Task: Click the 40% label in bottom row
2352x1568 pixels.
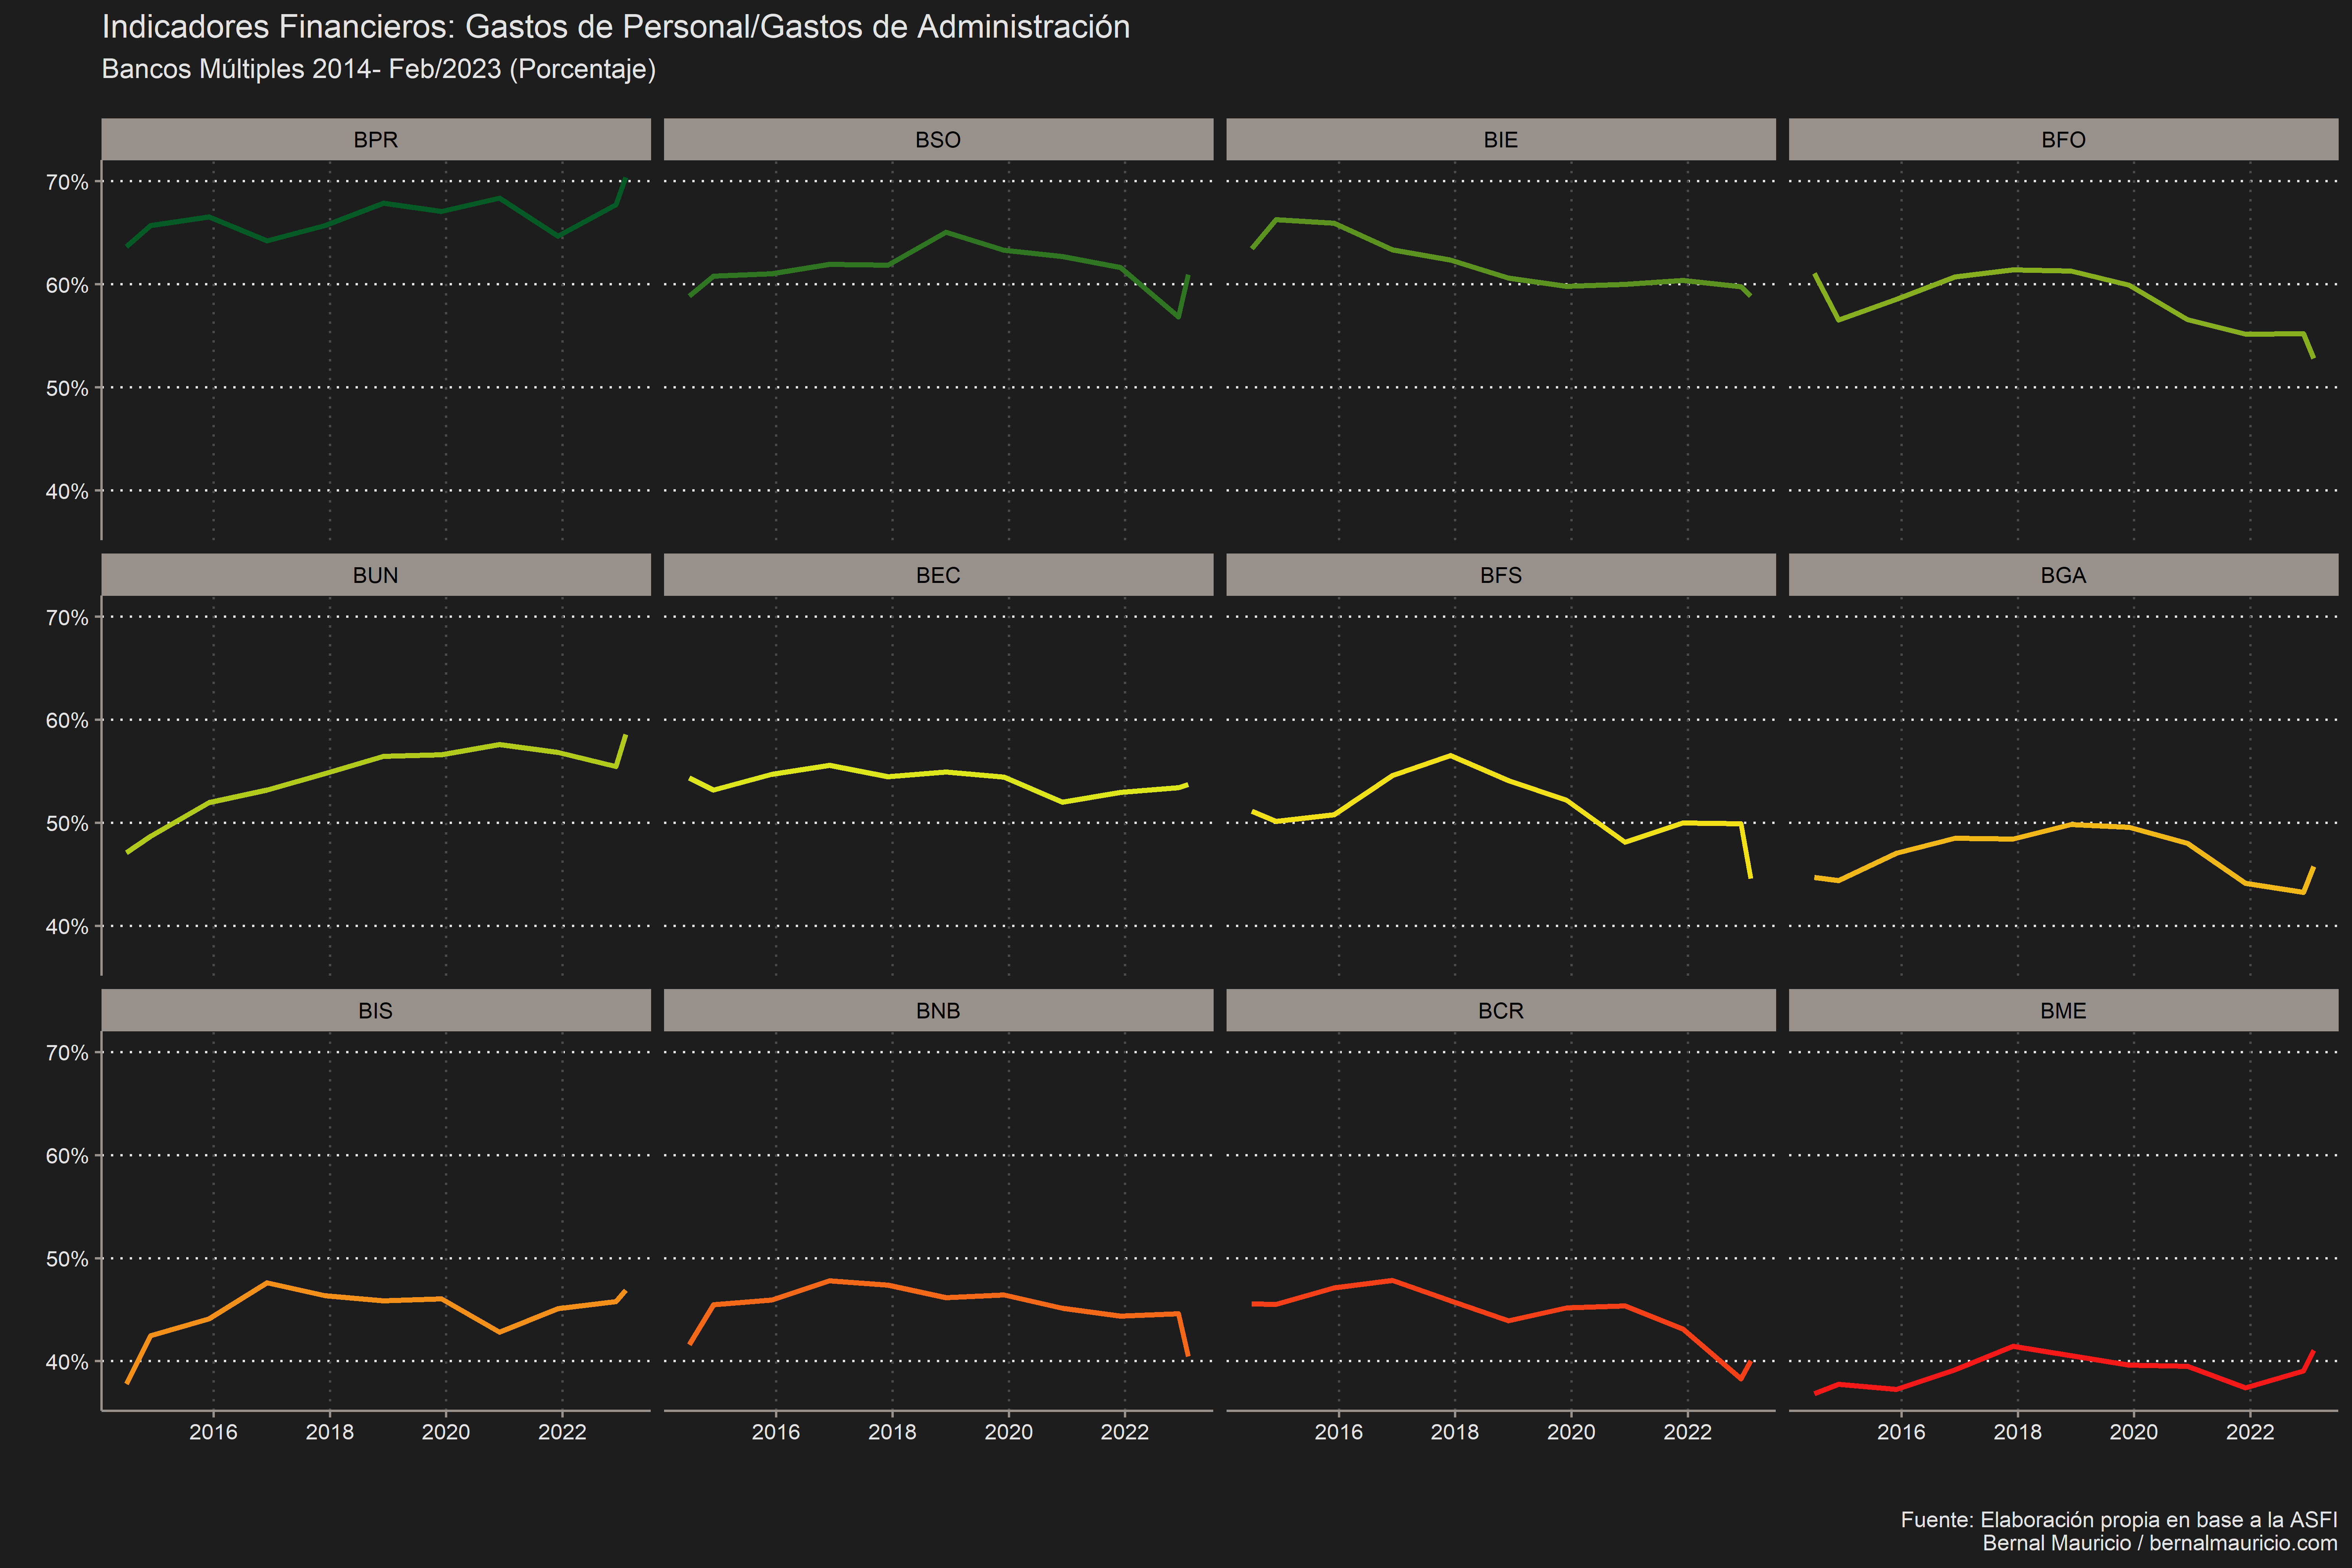Action: [x=67, y=1362]
